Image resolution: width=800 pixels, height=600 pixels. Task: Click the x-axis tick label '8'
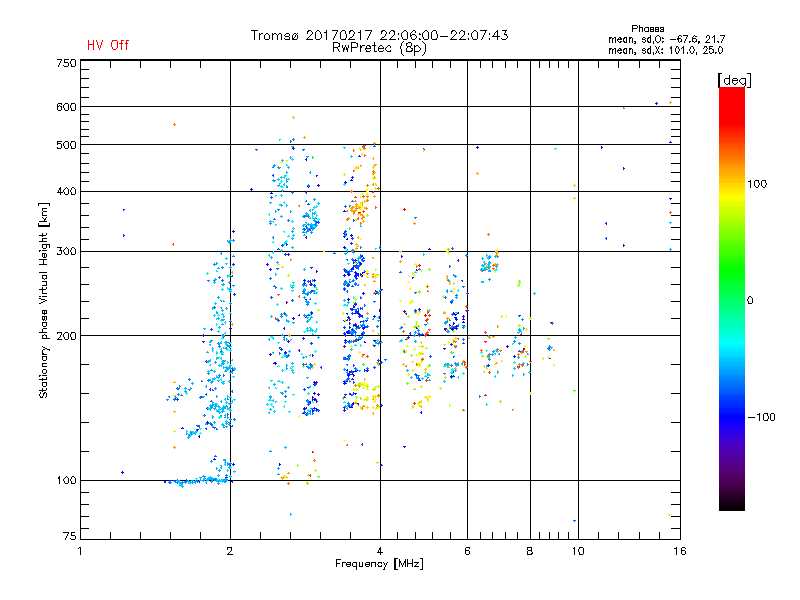pos(530,551)
